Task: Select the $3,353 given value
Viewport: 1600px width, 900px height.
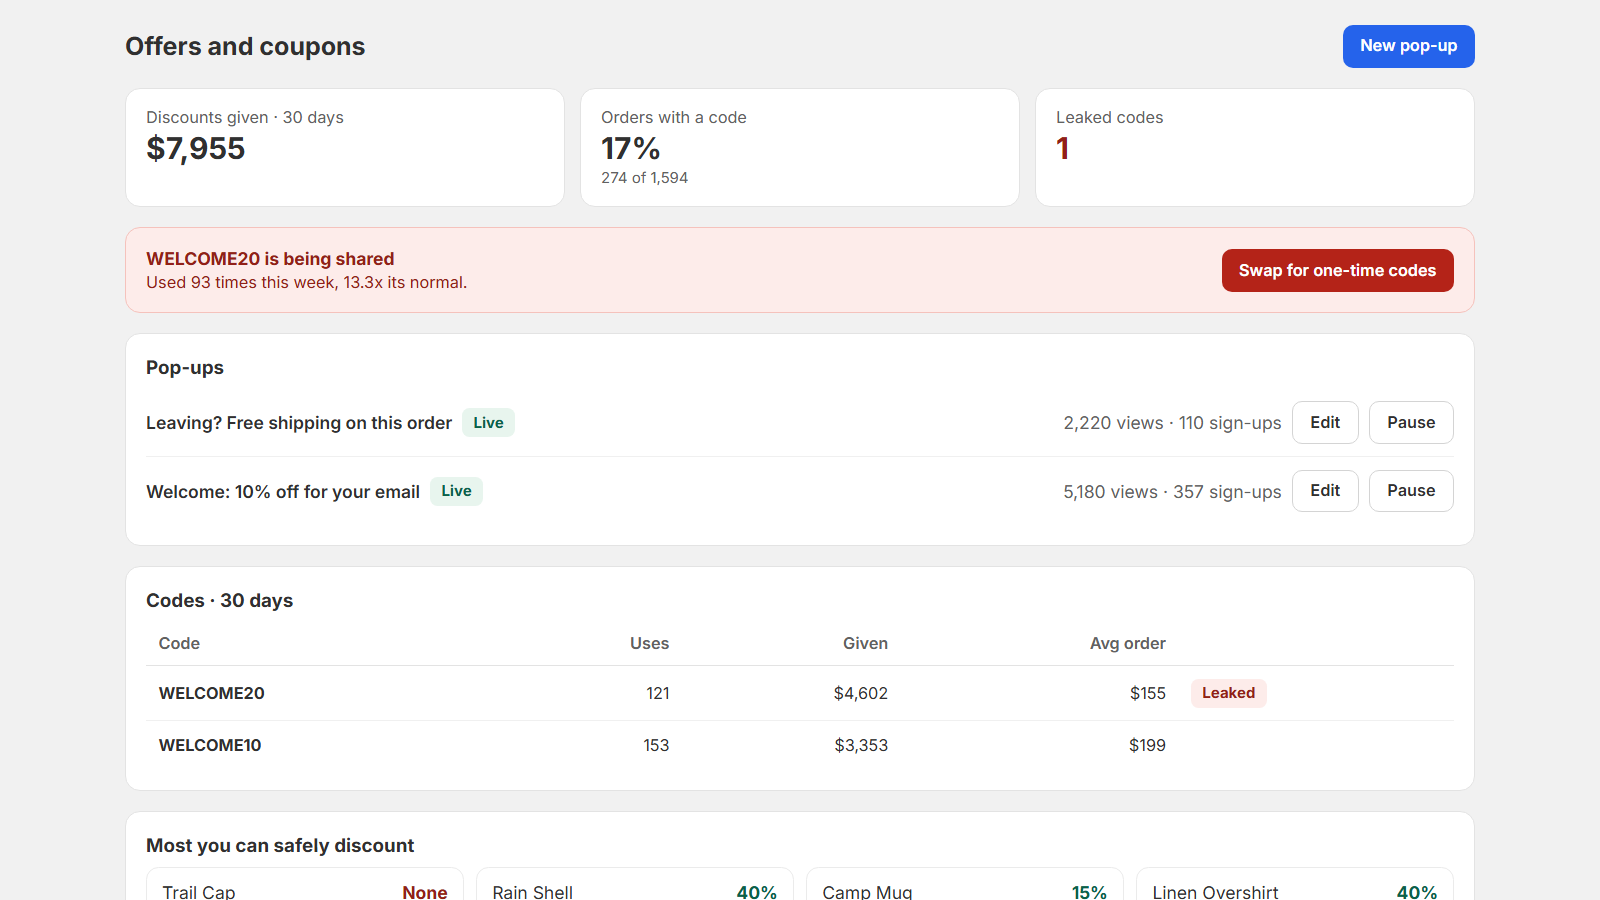Action: pos(861,745)
